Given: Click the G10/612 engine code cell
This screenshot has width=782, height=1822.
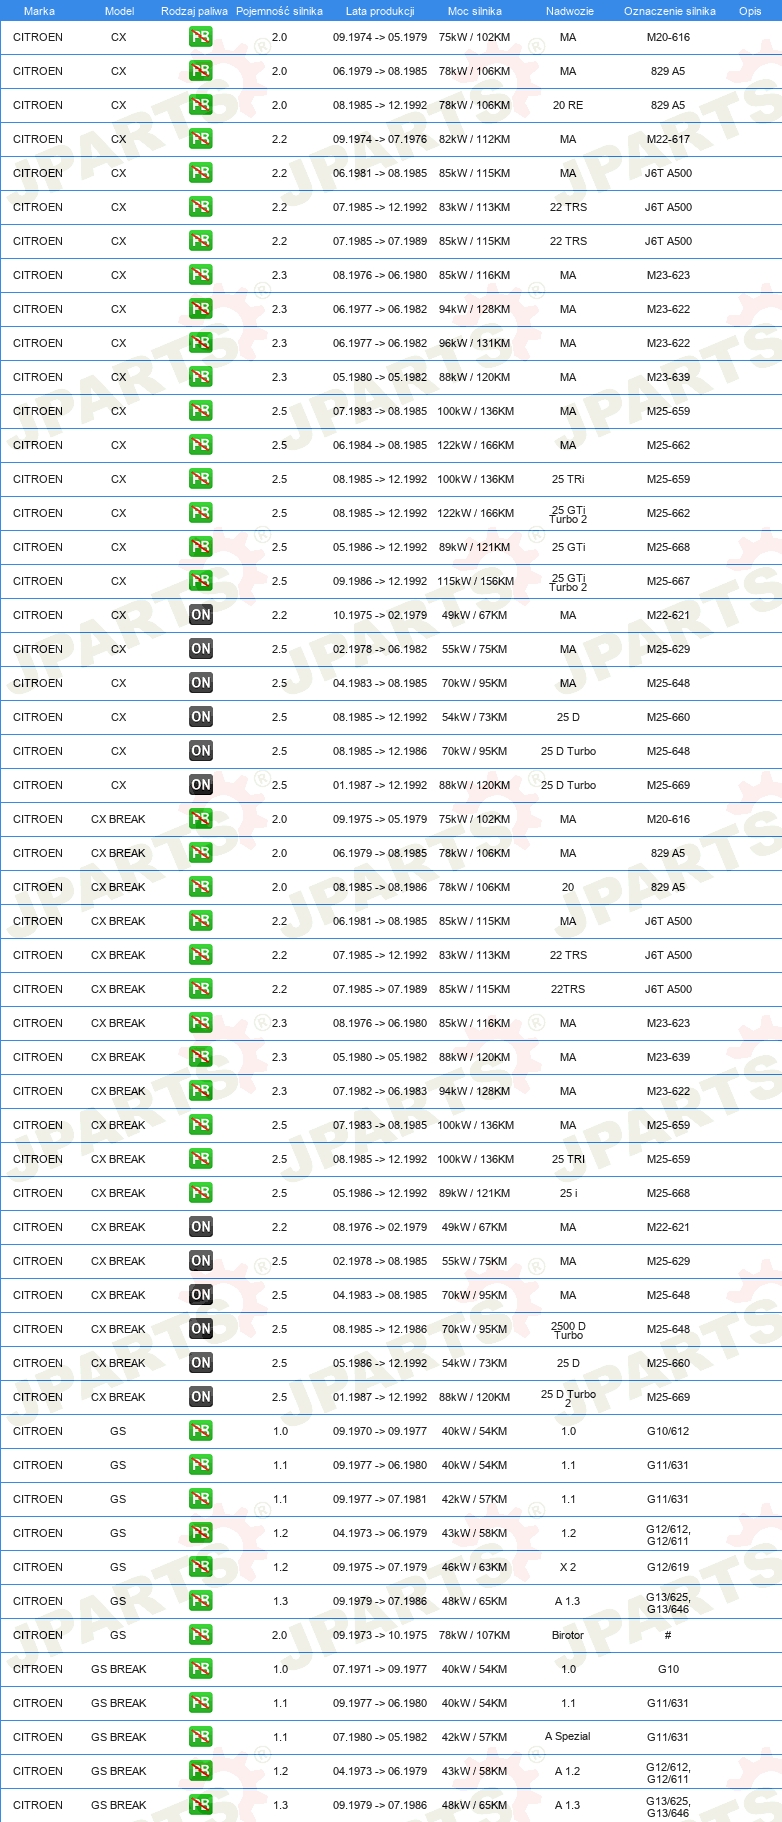Looking at the screenshot, I should click(668, 1431).
